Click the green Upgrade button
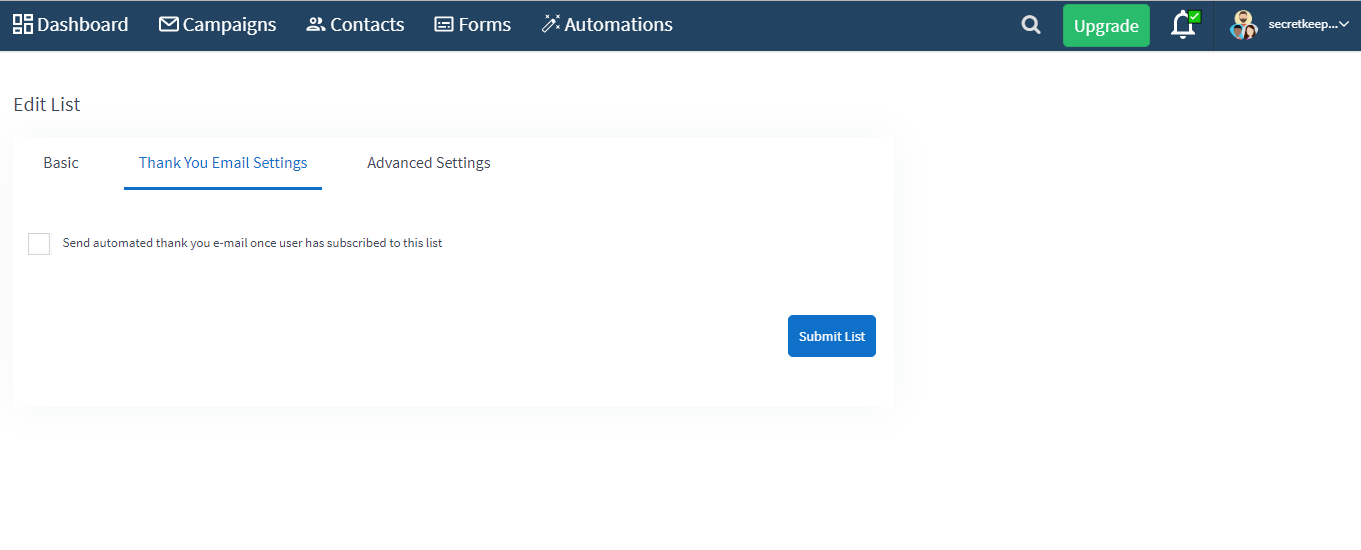The width and height of the screenshot is (1361, 550). pyautogui.click(x=1106, y=26)
